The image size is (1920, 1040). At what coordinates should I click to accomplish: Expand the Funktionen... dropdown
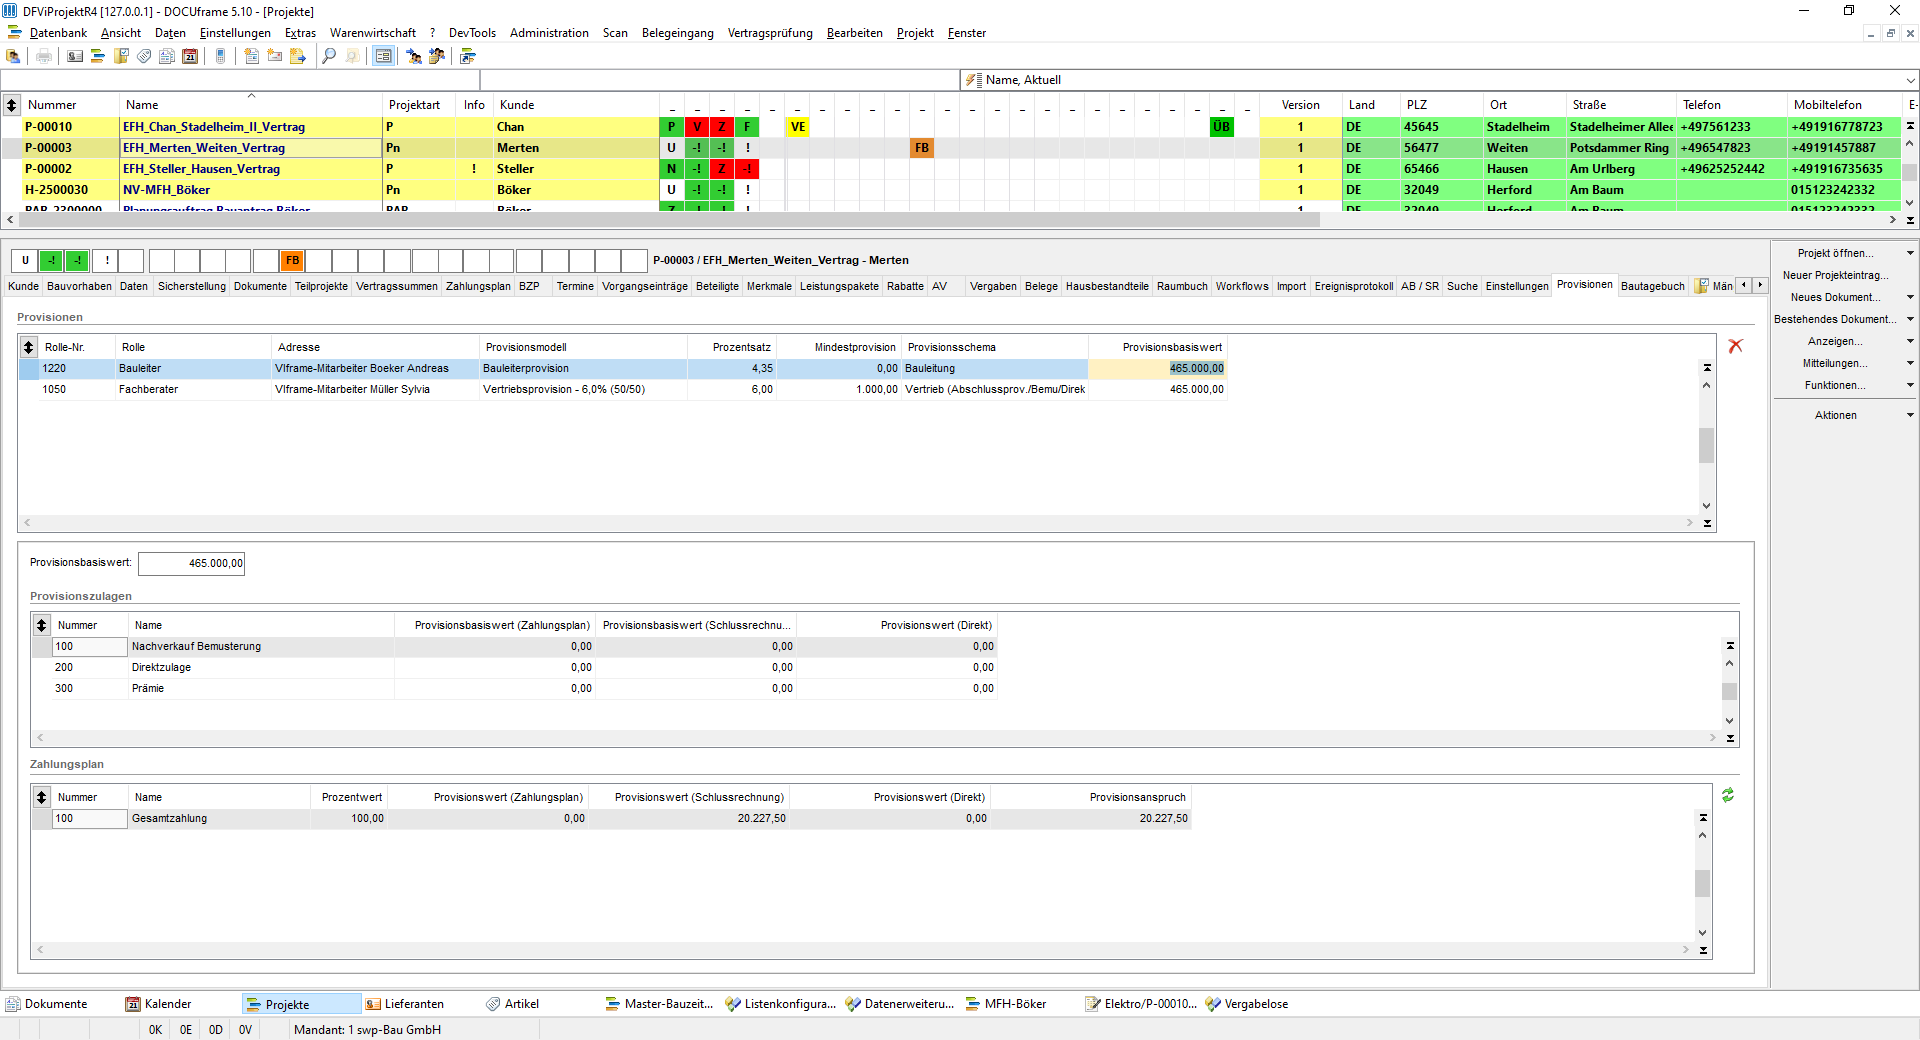click(x=1910, y=386)
